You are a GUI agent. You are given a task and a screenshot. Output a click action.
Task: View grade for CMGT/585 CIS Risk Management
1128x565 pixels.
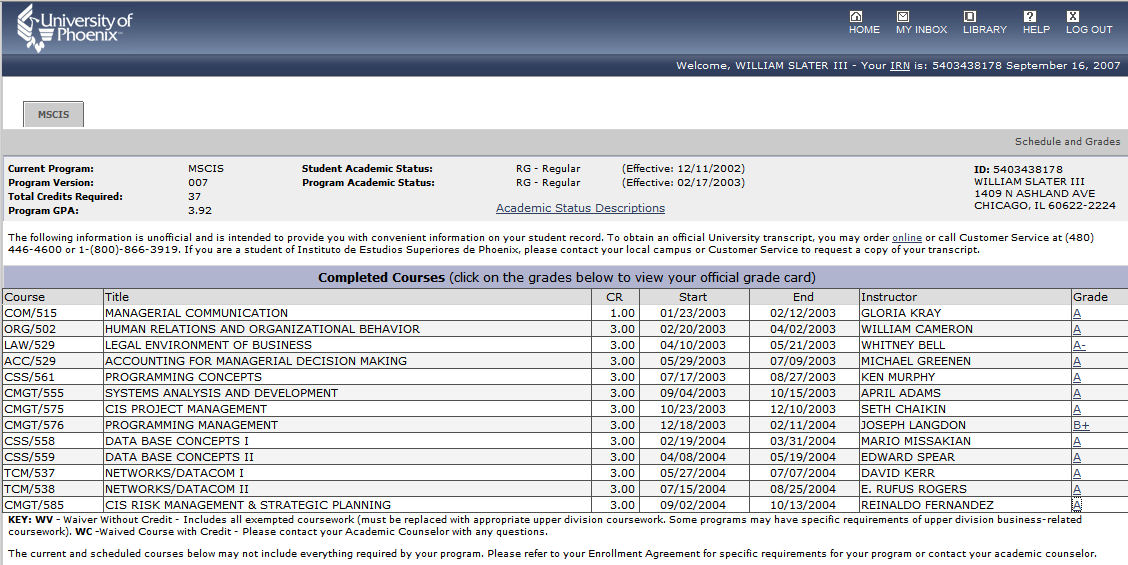[x=1077, y=505]
